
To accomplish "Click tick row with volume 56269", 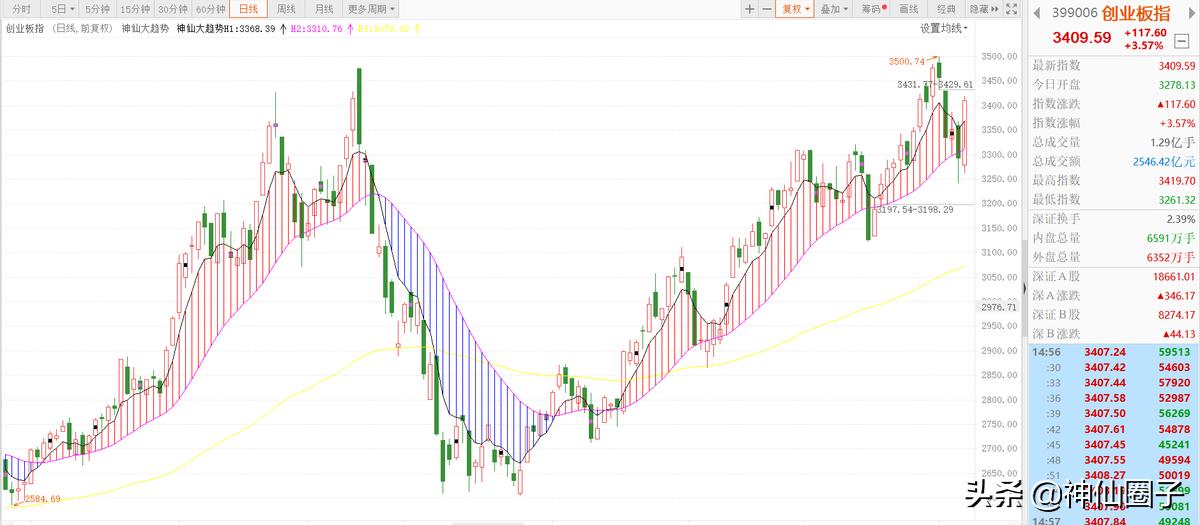I will tap(1113, 414).
